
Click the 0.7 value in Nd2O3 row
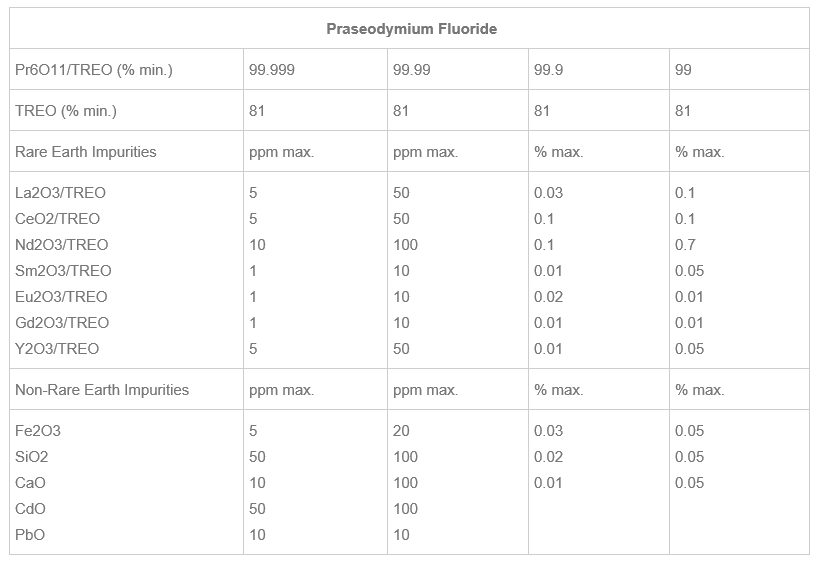coord(685,245)
